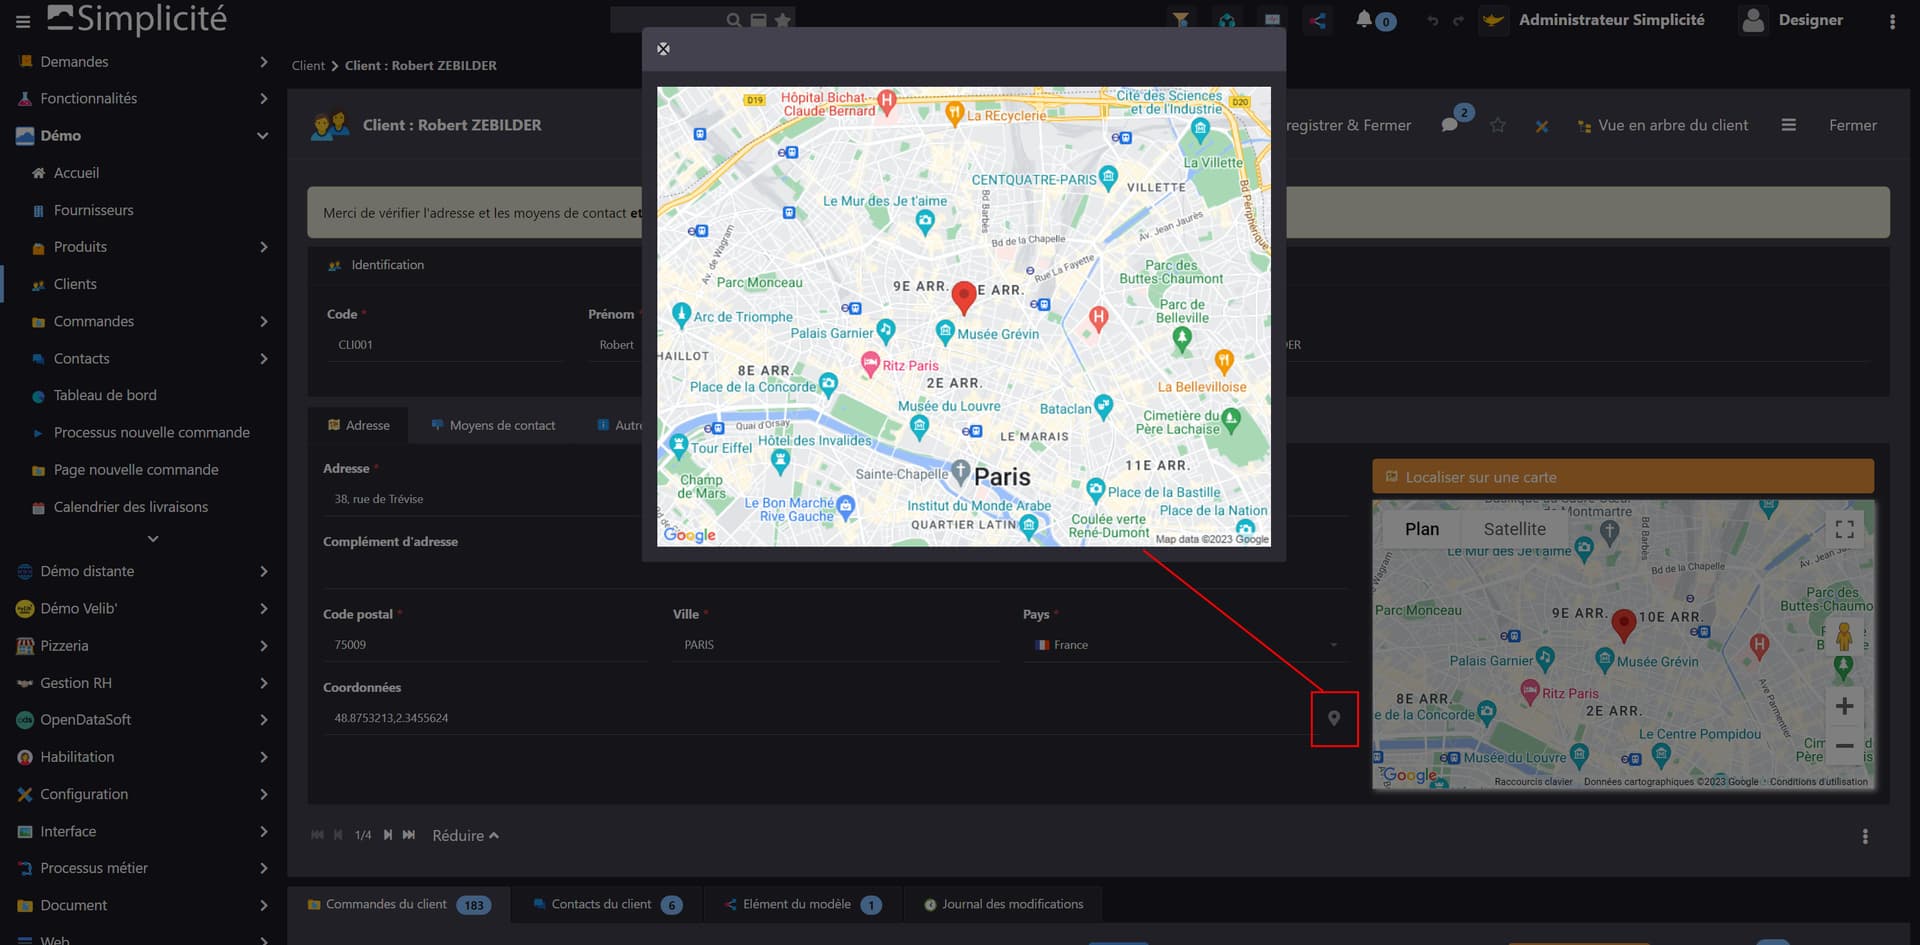This screenshot has height=945, width=1920.
Task: Close the map popup dialog
Action: tap(663, 49)
